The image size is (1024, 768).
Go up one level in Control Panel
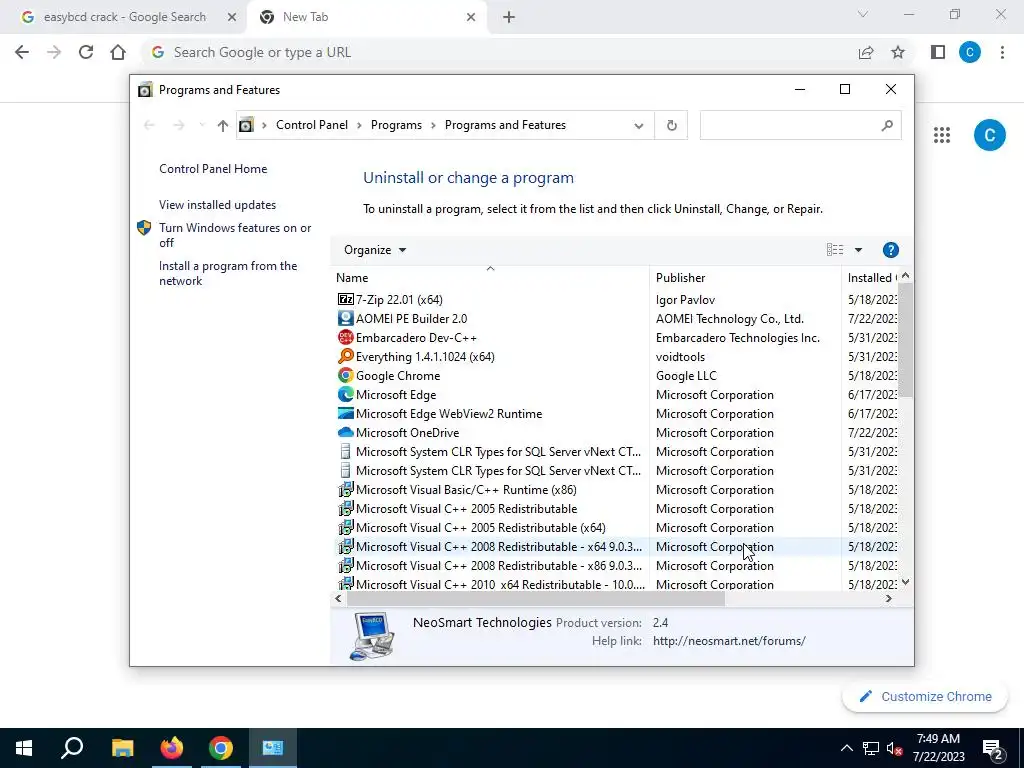[x=223, y=125]
